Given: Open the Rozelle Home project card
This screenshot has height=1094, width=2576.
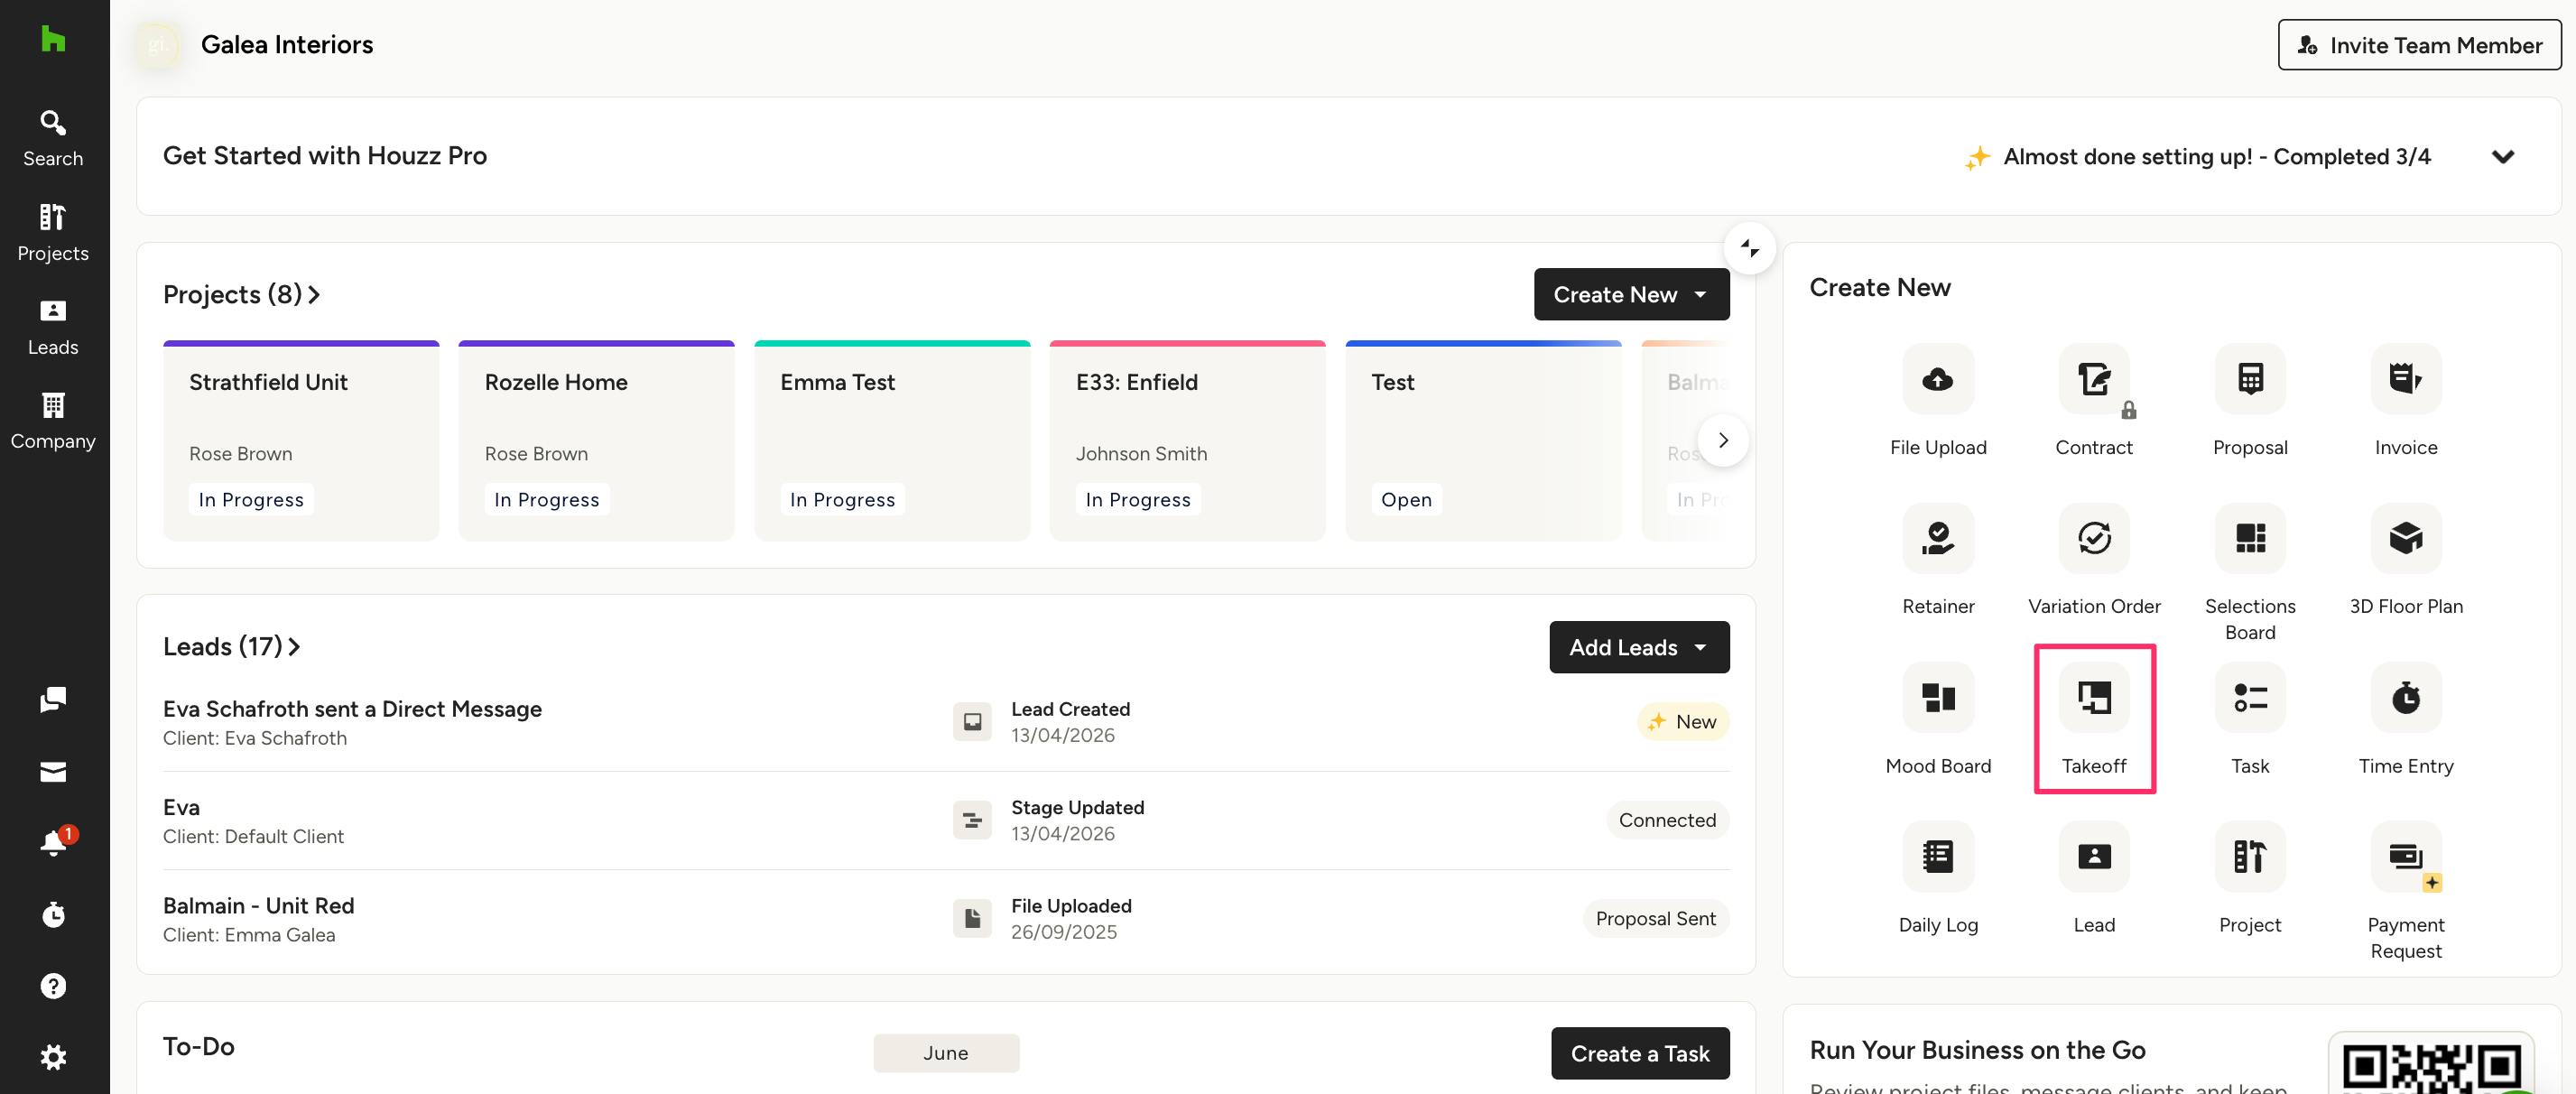Looking at the screenshot, I should click(x=596, y=440).
